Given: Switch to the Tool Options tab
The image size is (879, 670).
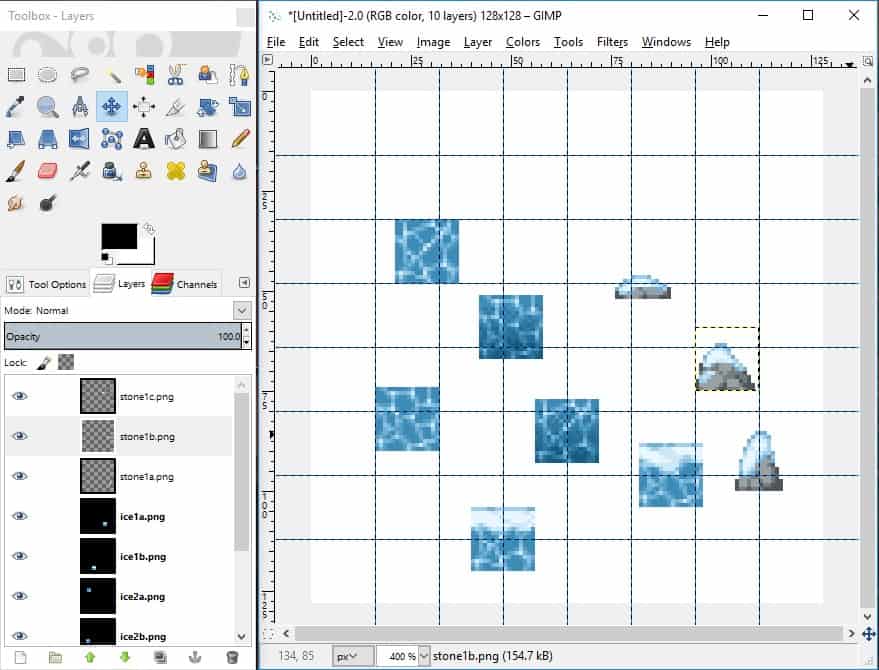Looking at the screenshot, I should [47, 284].
